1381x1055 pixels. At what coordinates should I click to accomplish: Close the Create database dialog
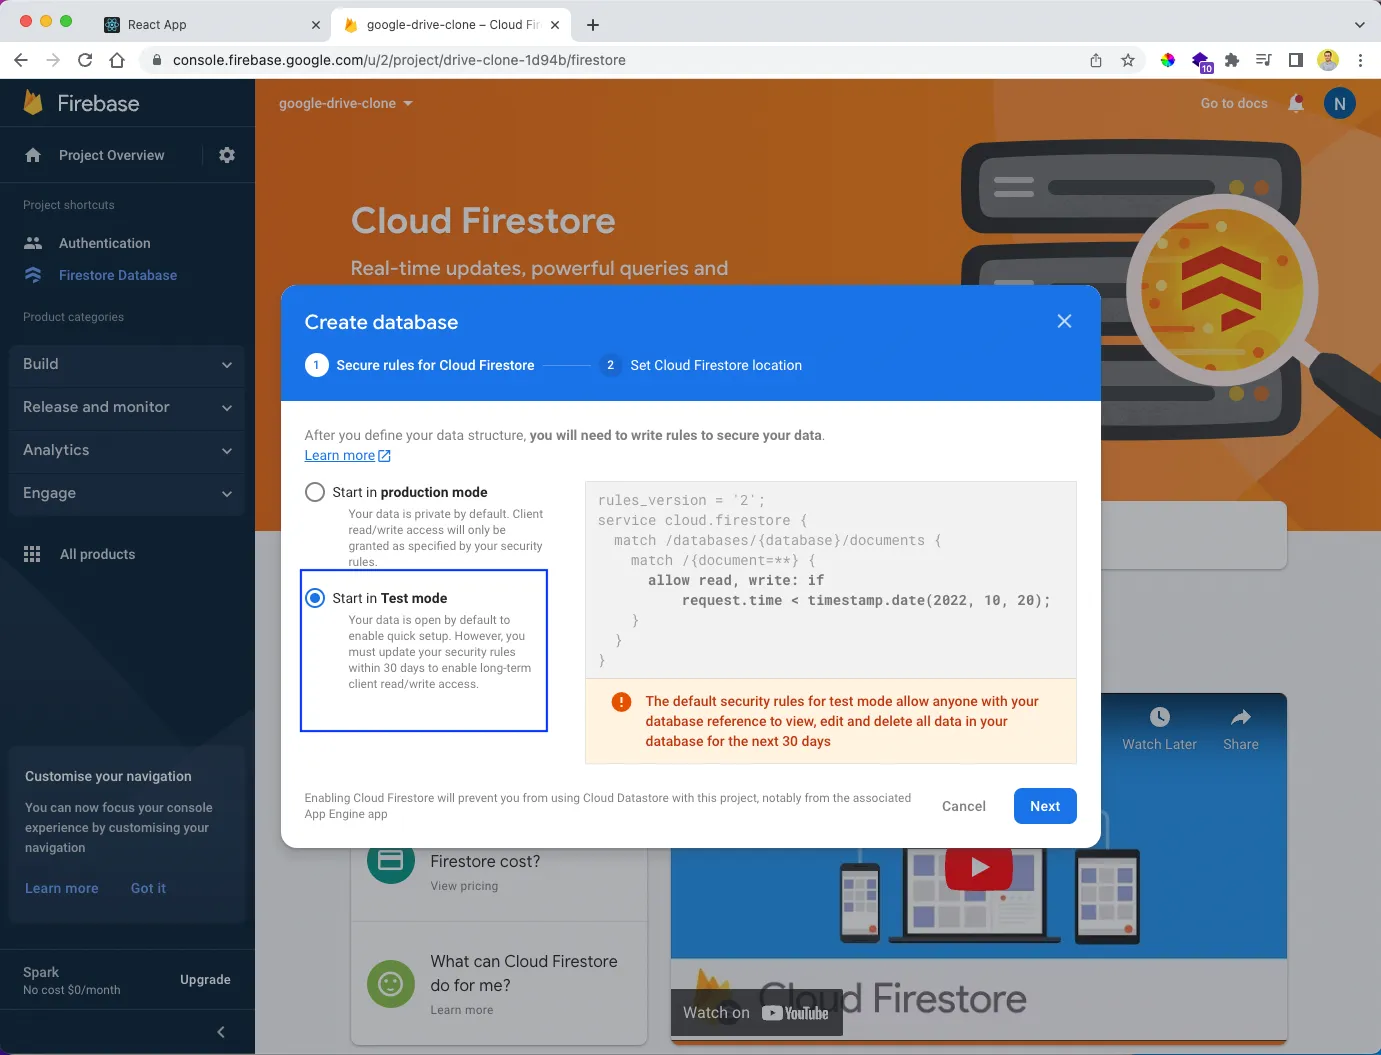click(1064, 321)
